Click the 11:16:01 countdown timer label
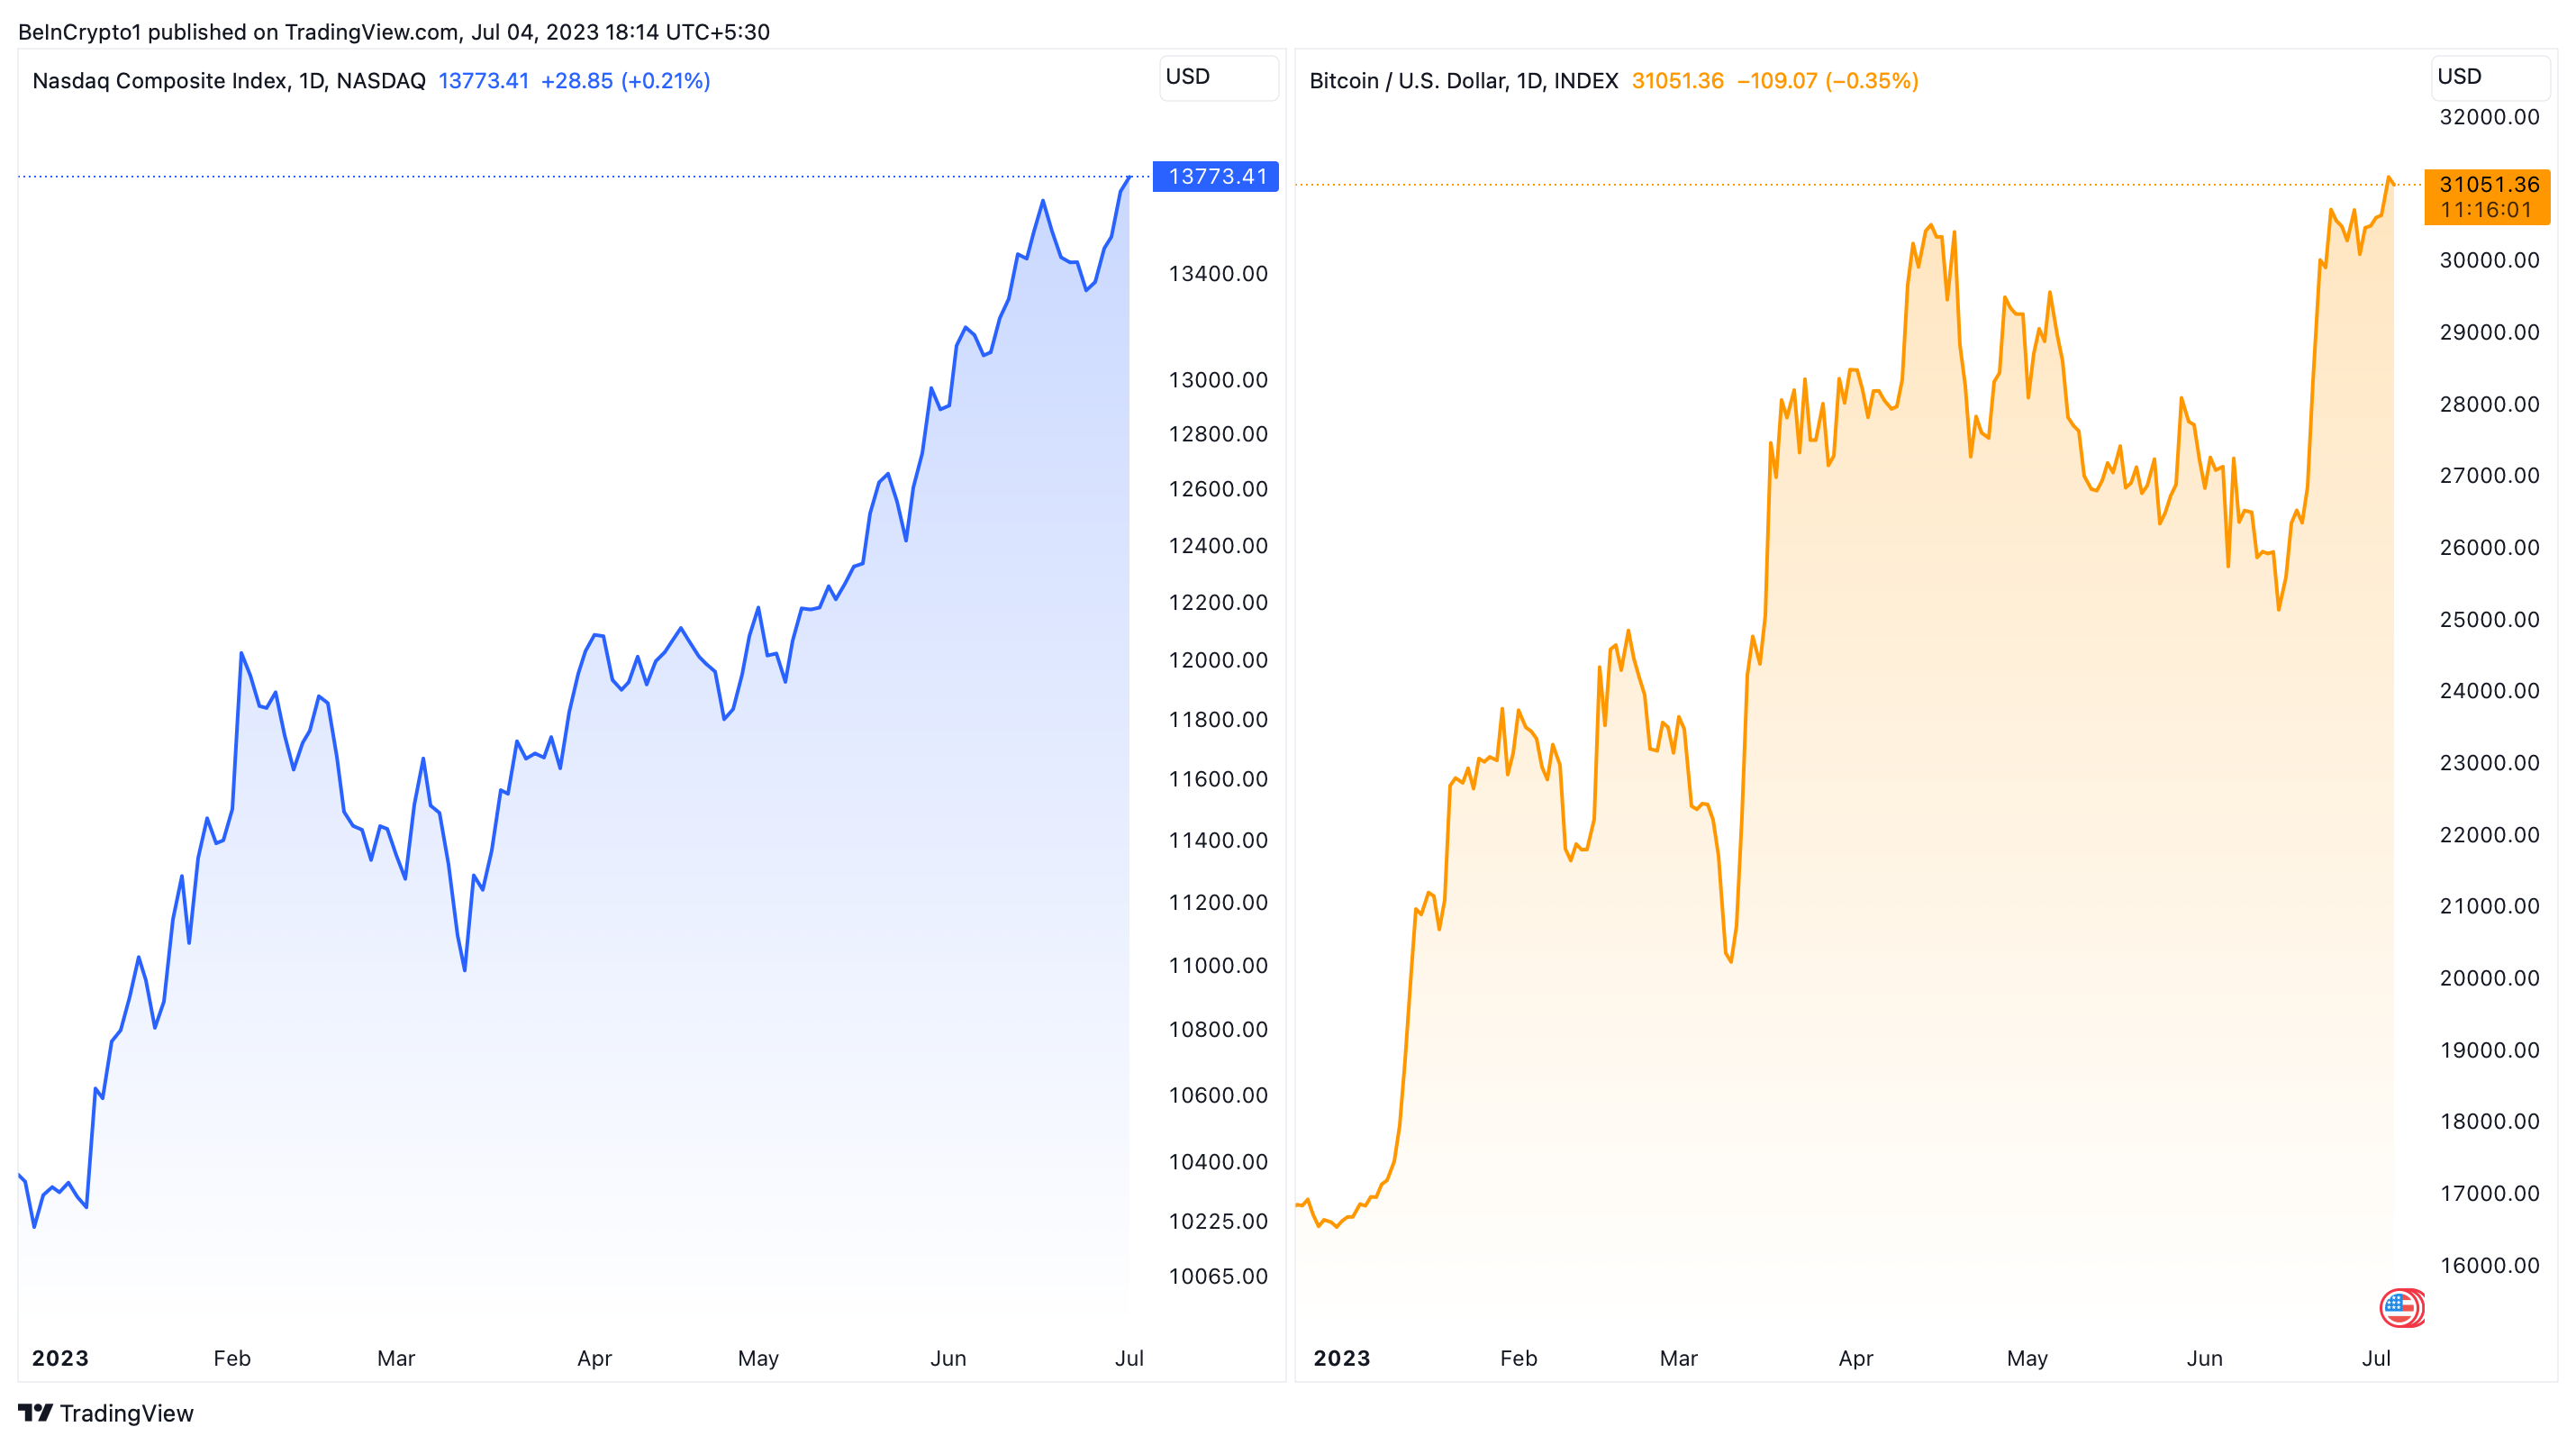Image resolution: width=2576 pixels, height=1445 pixels. (x=2486, y=210)
